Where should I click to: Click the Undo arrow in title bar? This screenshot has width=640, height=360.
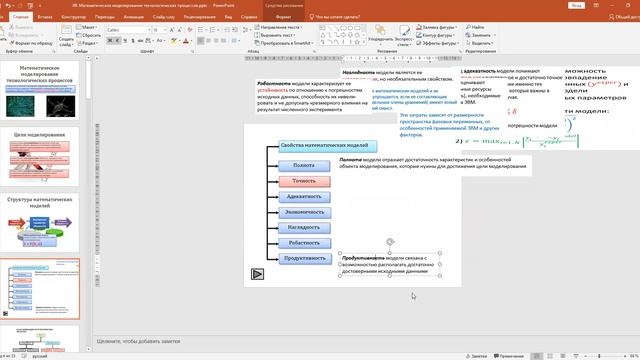point(8,6)
